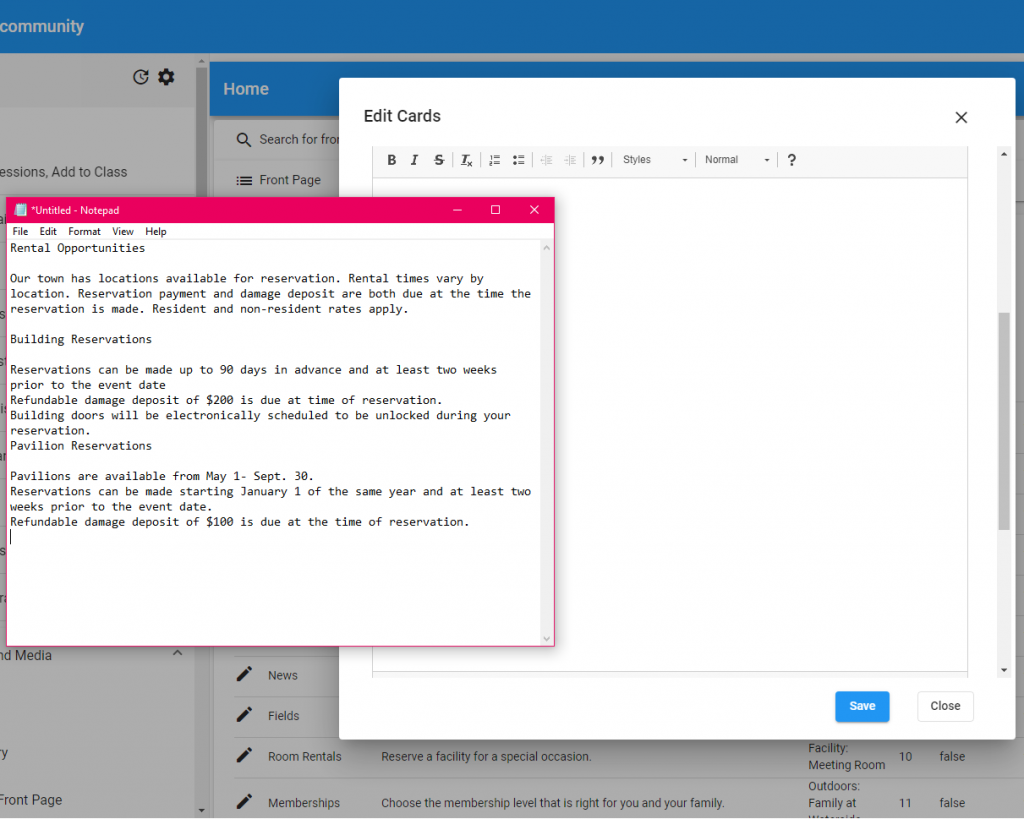Save the card edits
This screenshot has height=819, width=1024.
point(861,706)
